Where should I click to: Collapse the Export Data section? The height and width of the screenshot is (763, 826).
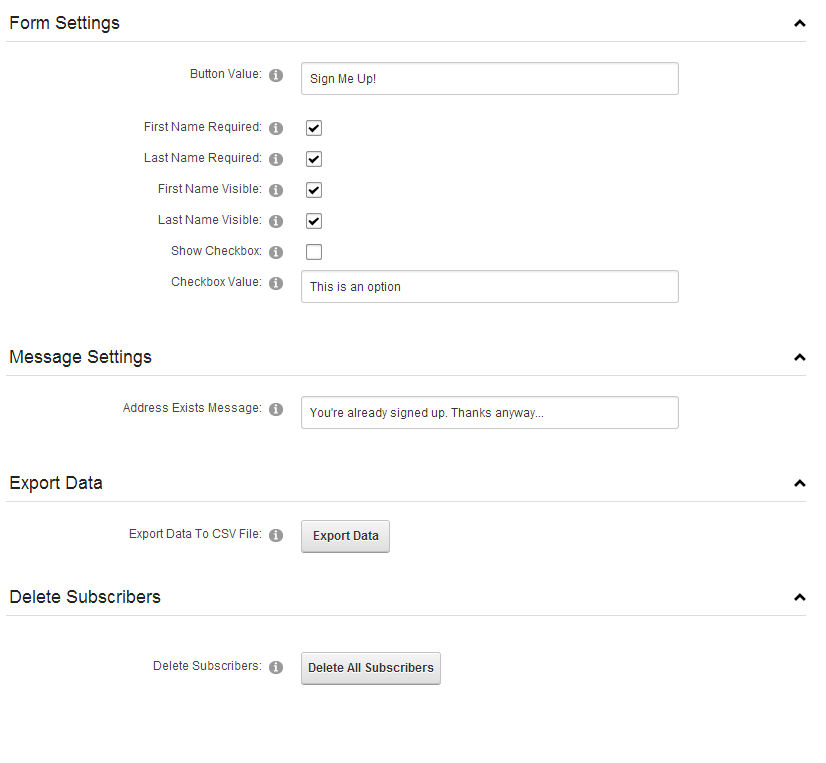tap(800, 483)
